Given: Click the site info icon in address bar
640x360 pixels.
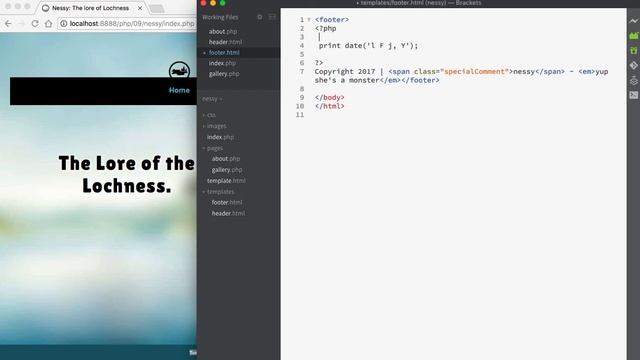Looking at the screenshot, I should [64, 24].
